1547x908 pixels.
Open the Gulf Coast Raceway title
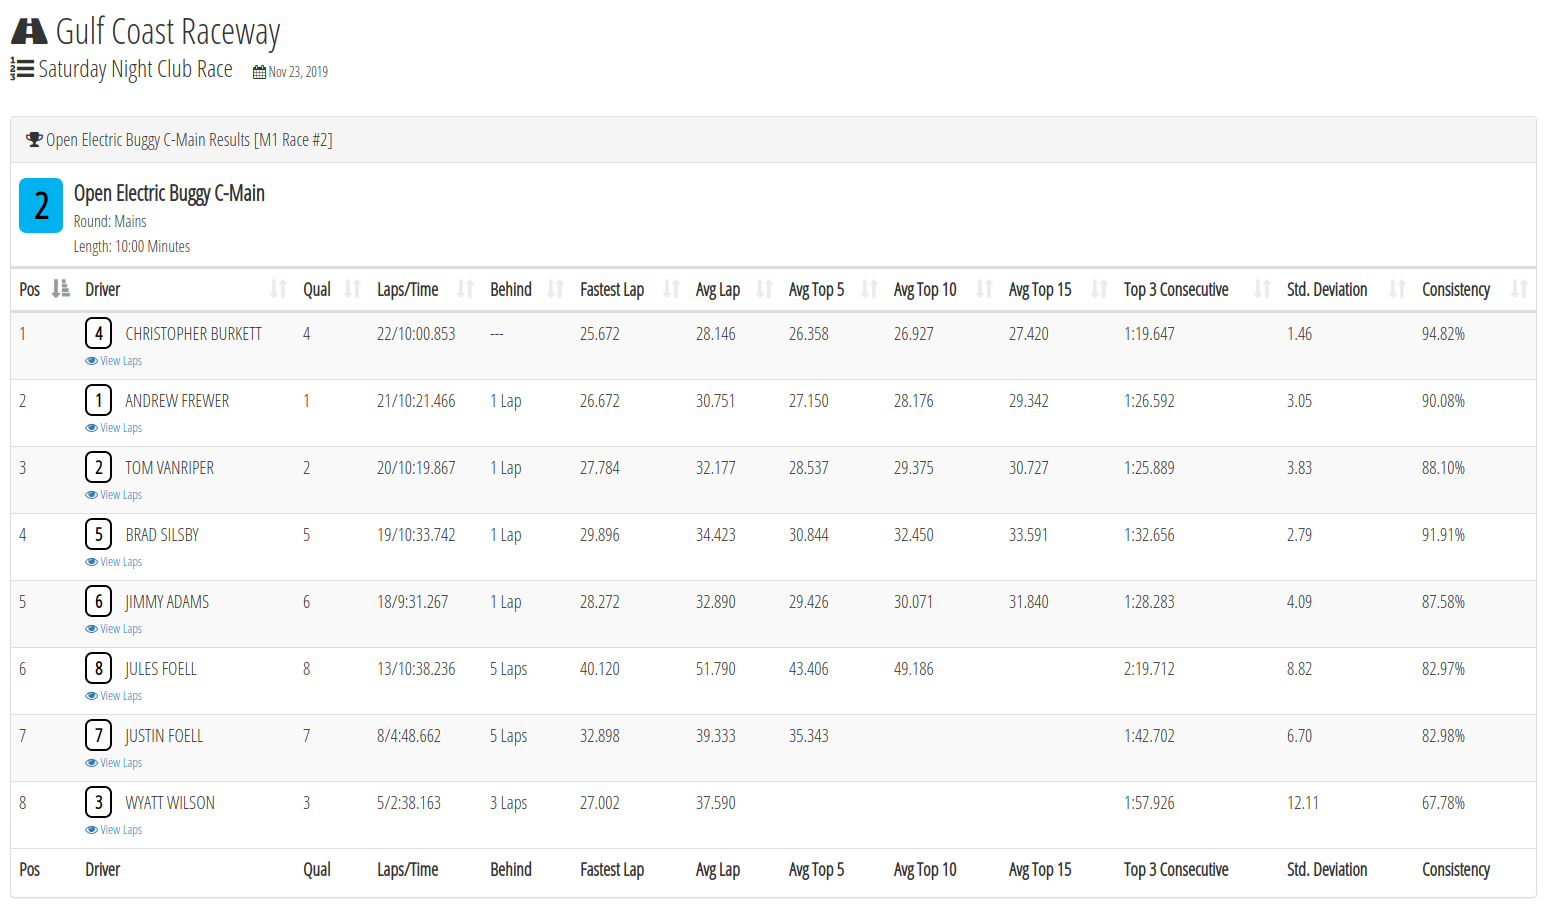tap(168, 32)
